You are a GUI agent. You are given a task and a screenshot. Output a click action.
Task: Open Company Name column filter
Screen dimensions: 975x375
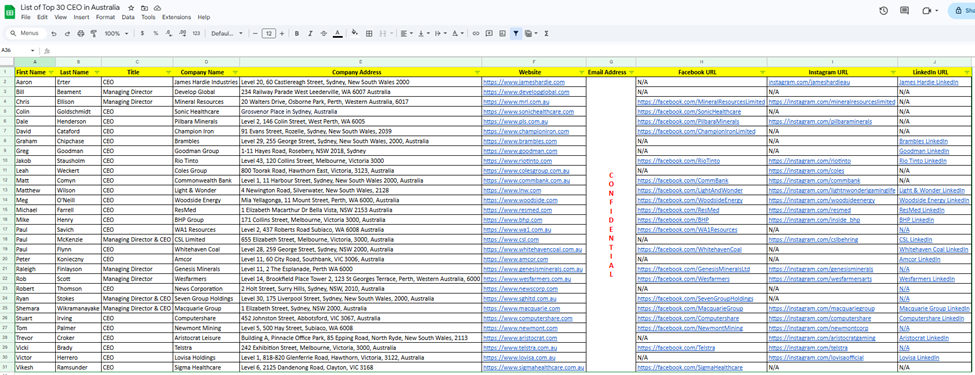point(235,72)
